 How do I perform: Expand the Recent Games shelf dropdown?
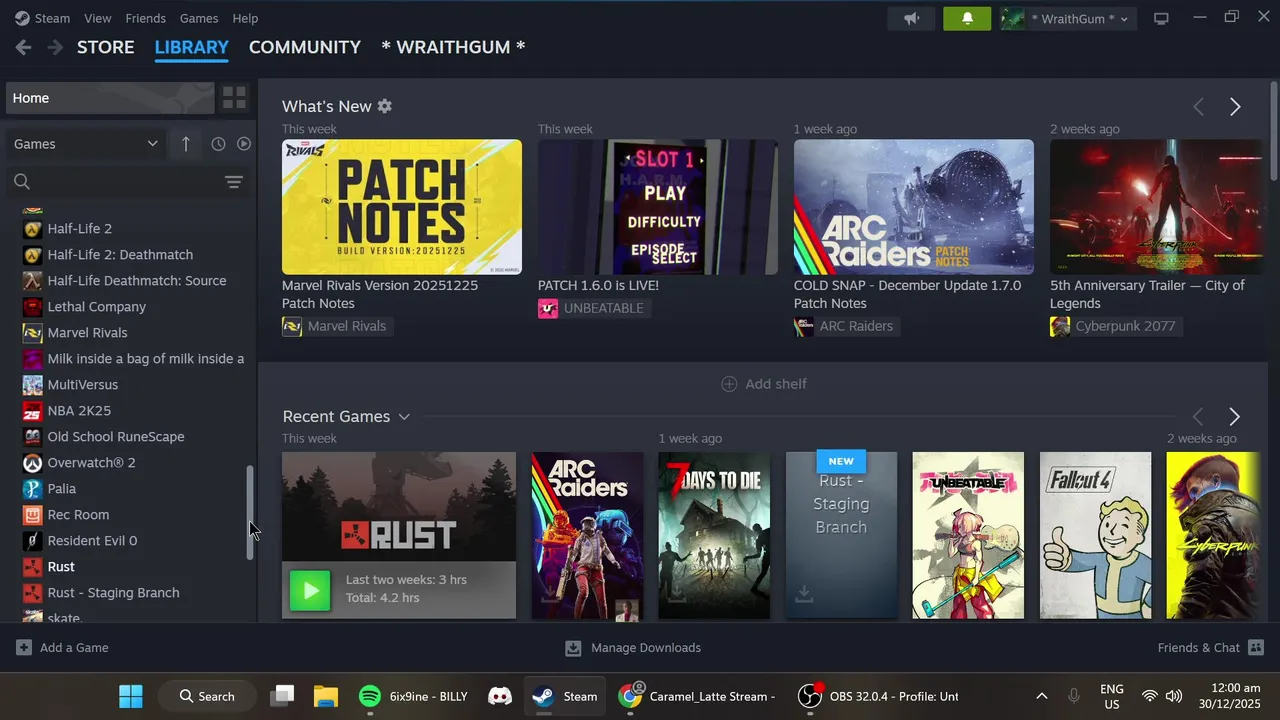tap(404, 417)
